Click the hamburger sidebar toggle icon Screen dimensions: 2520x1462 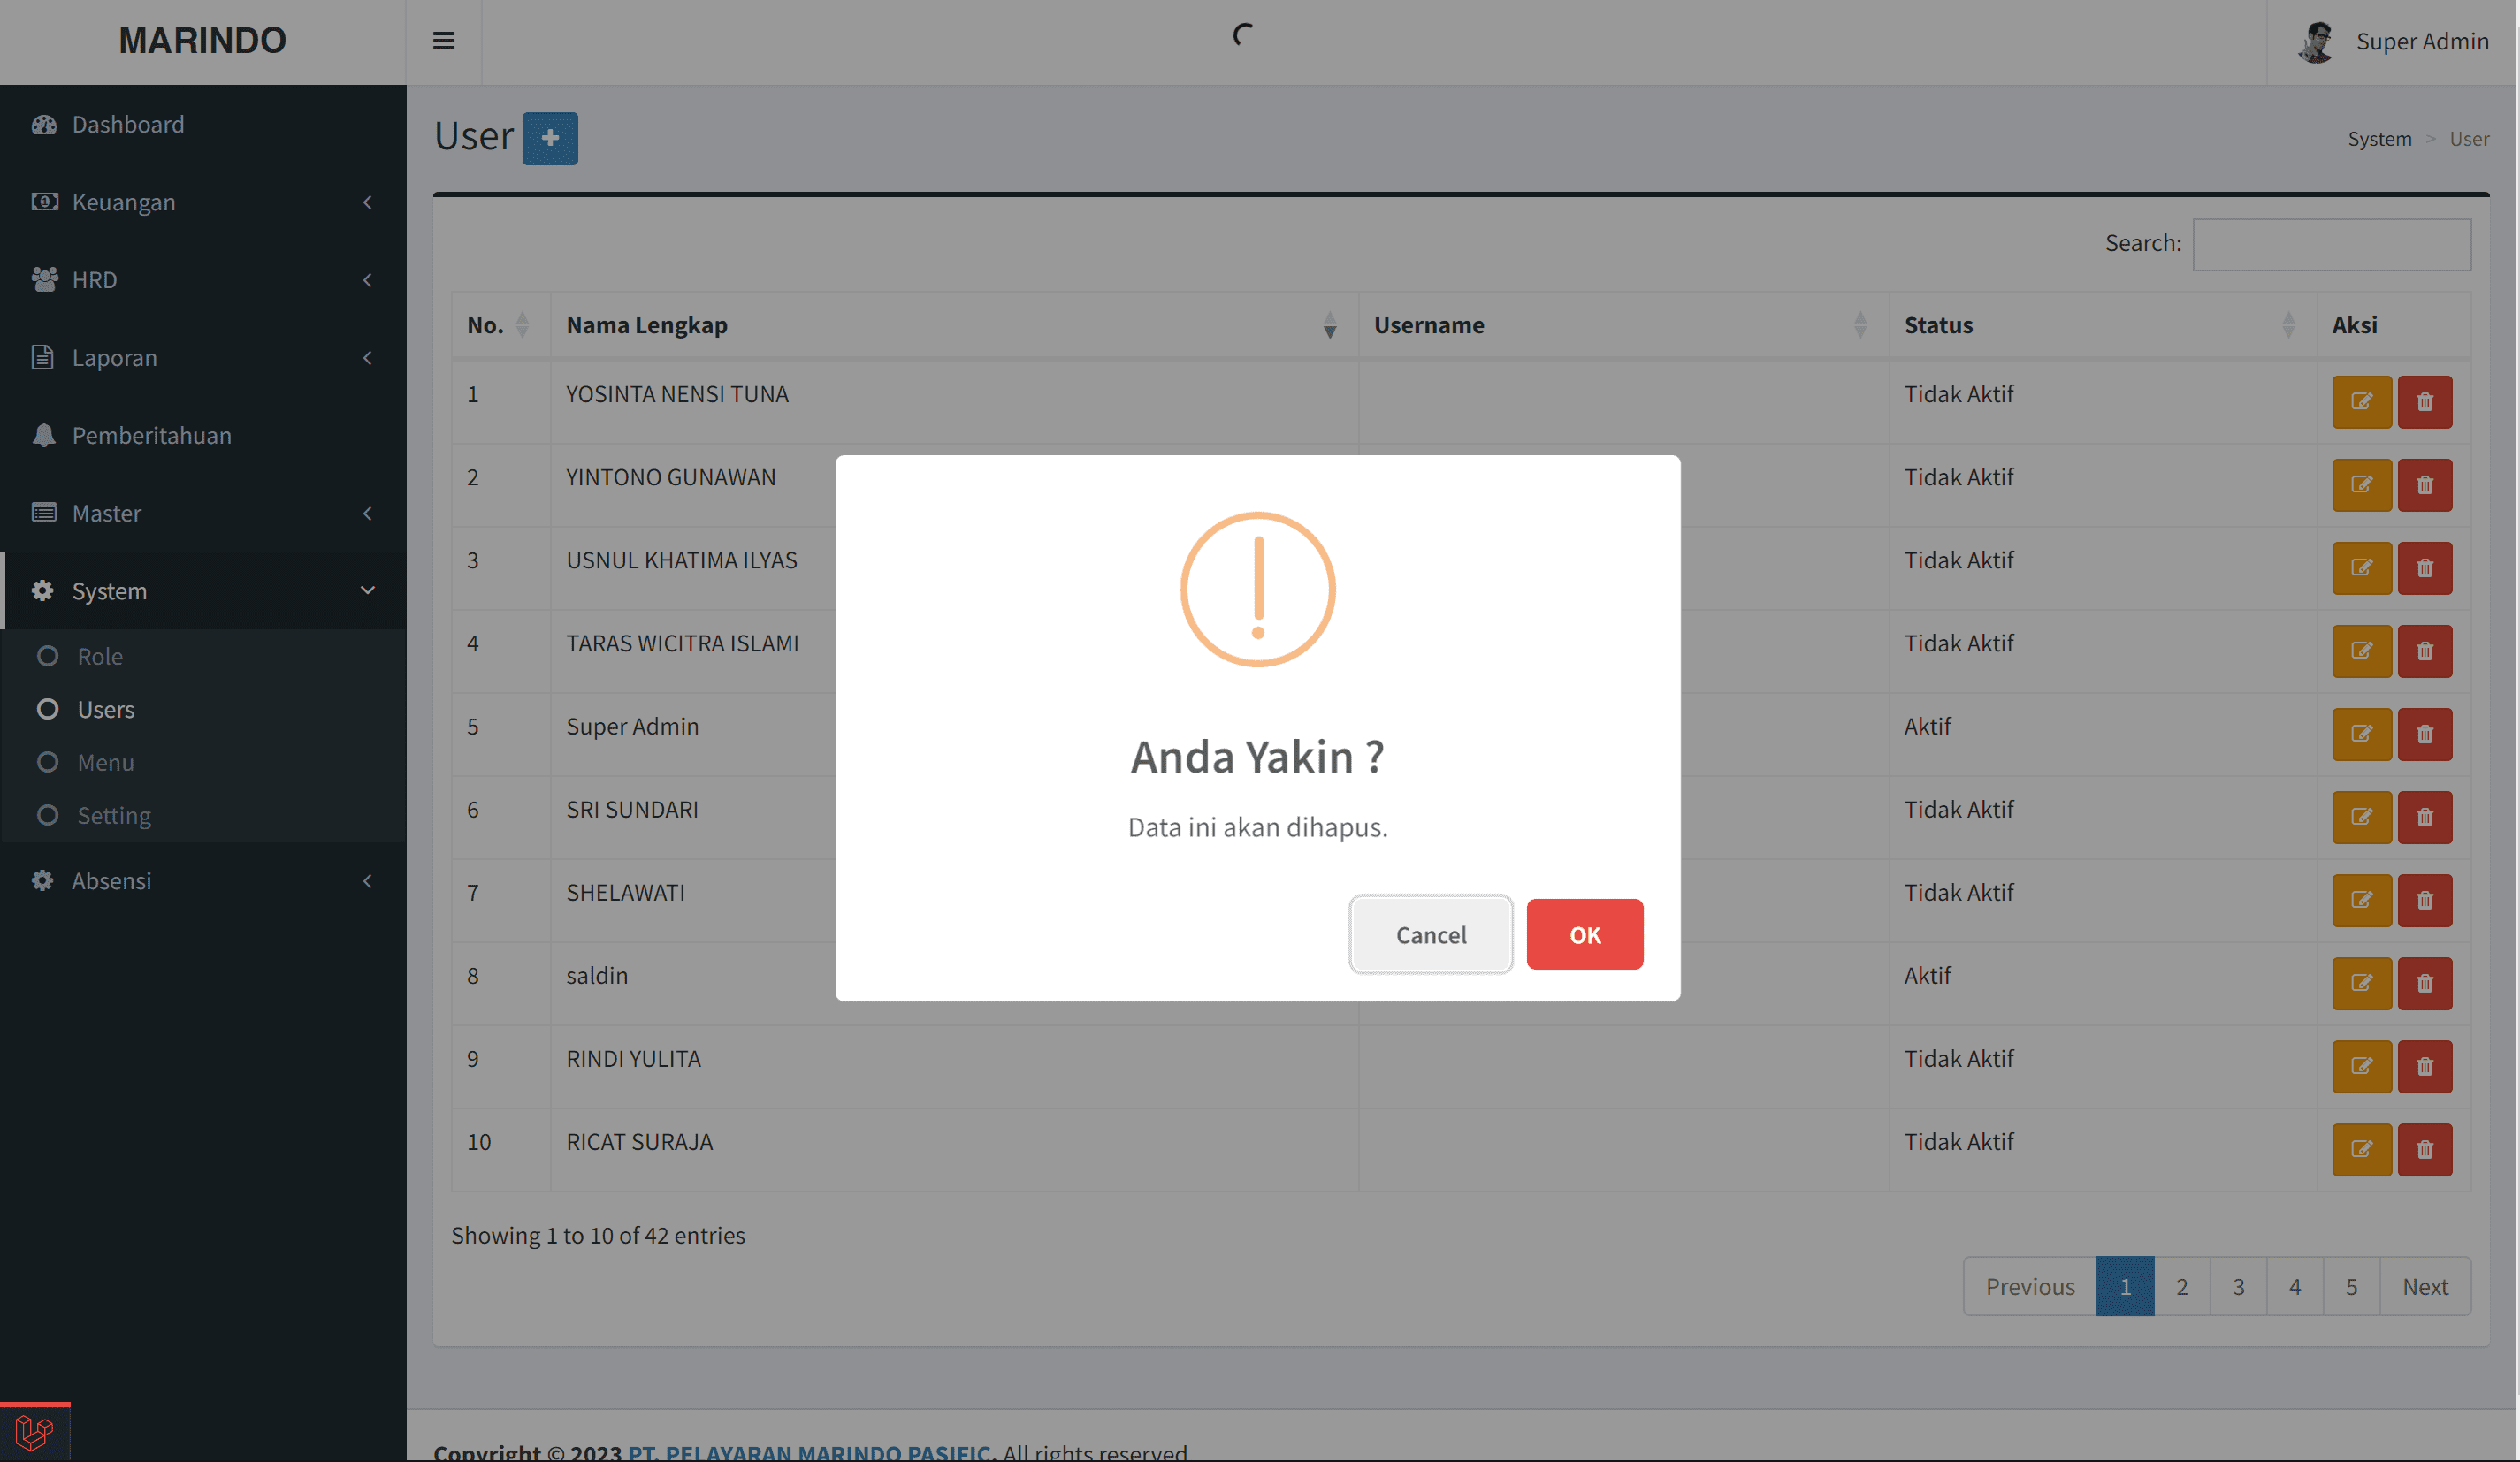[x=443, y=41]
